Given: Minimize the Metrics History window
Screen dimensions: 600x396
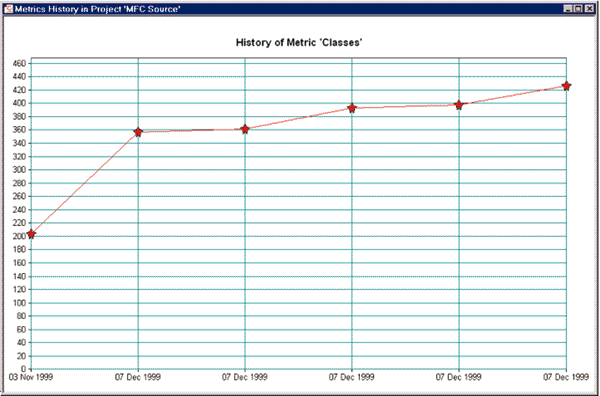Looking at the screenshot, I should coord(568,8).
